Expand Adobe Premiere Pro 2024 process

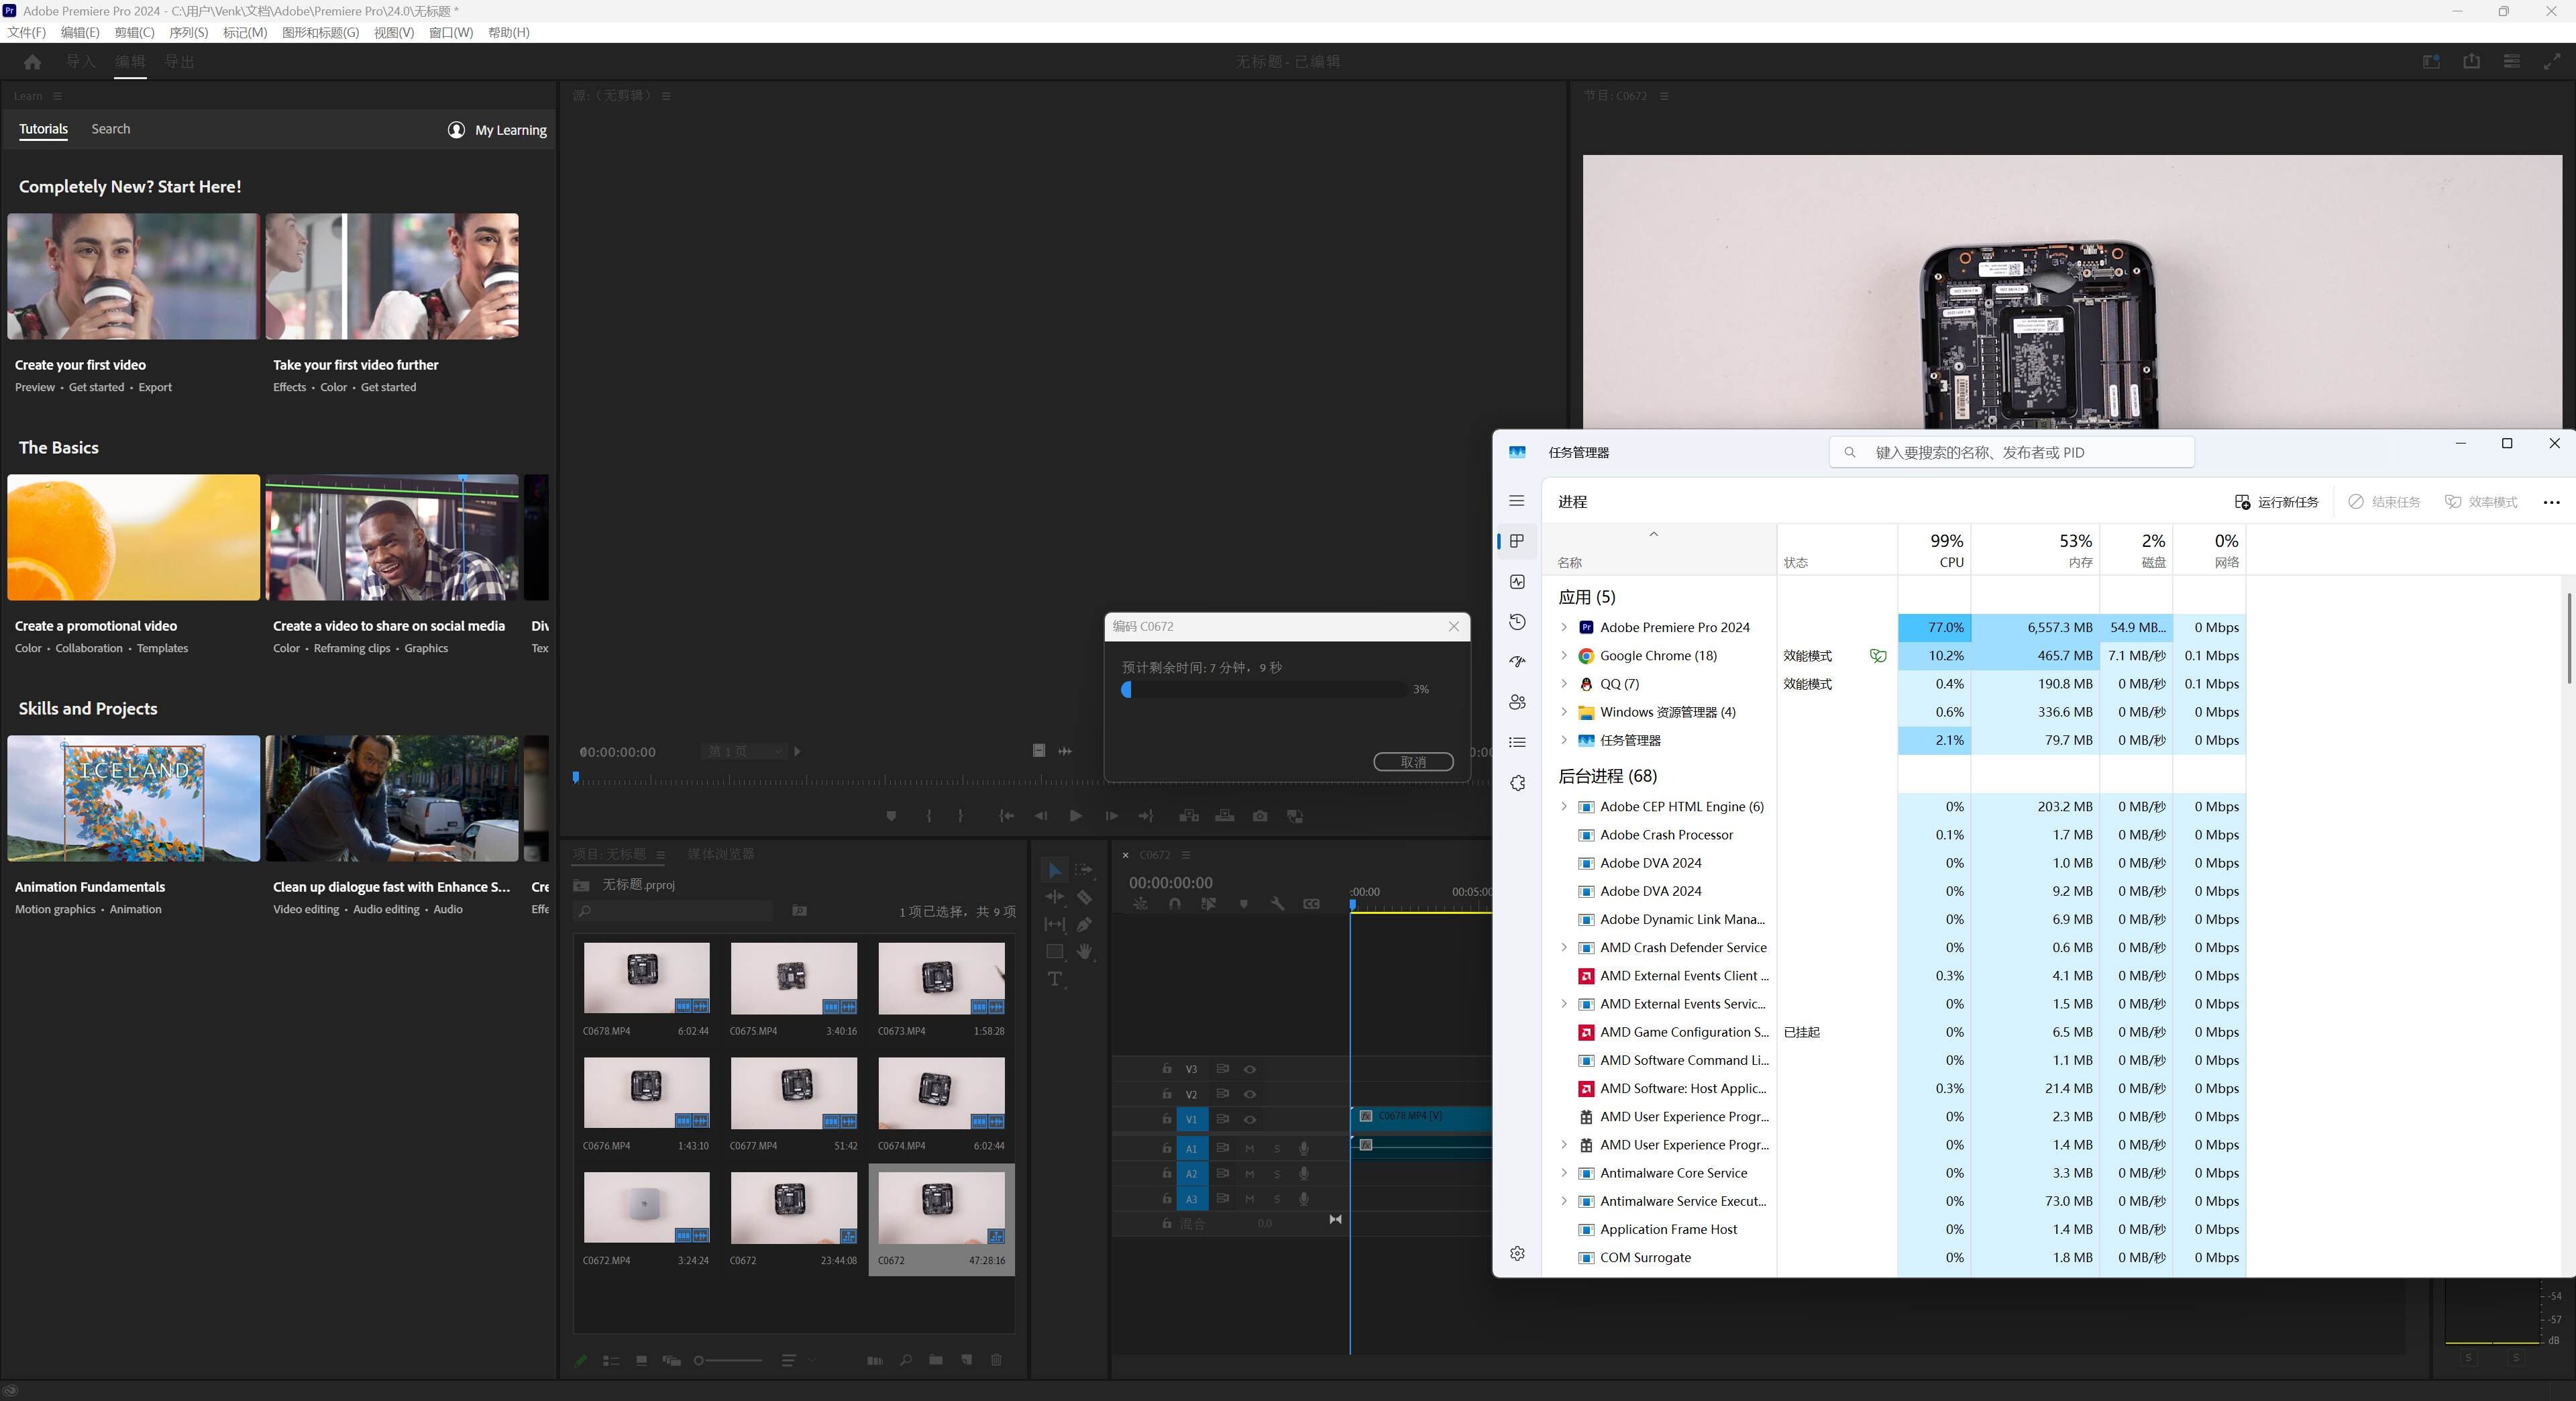[x=1564, y=627]
